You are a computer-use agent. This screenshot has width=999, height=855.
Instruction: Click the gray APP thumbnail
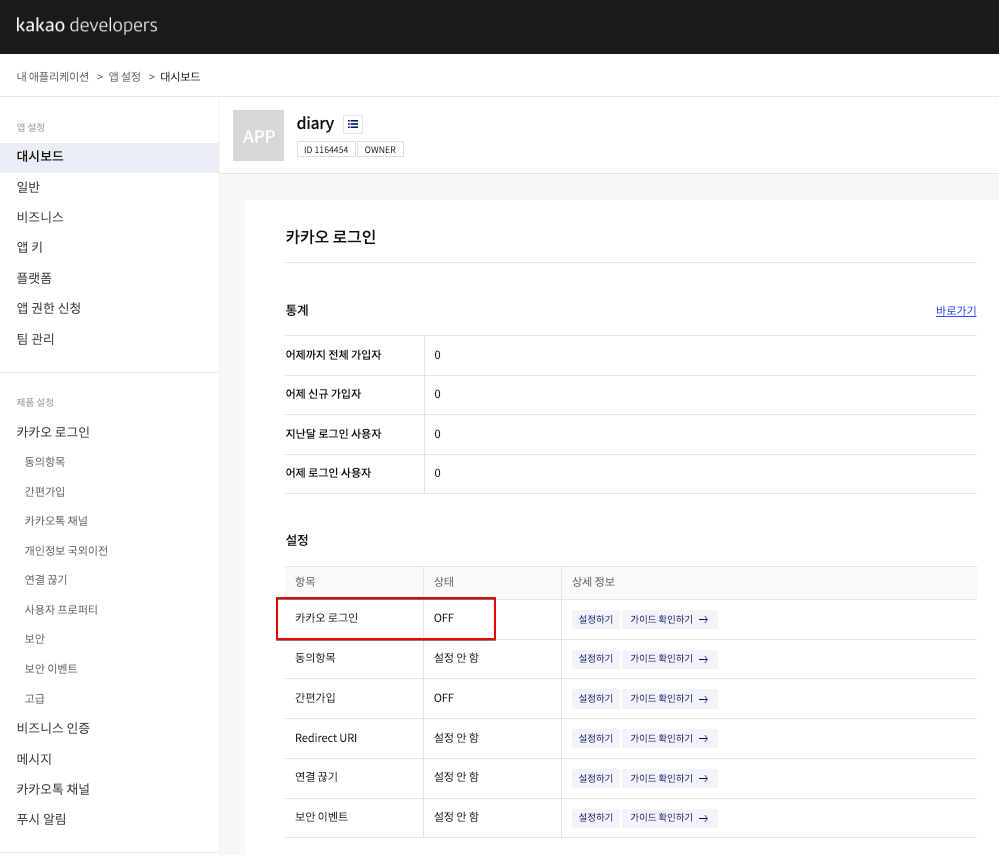pyautogui.click(x=258, y=135)
